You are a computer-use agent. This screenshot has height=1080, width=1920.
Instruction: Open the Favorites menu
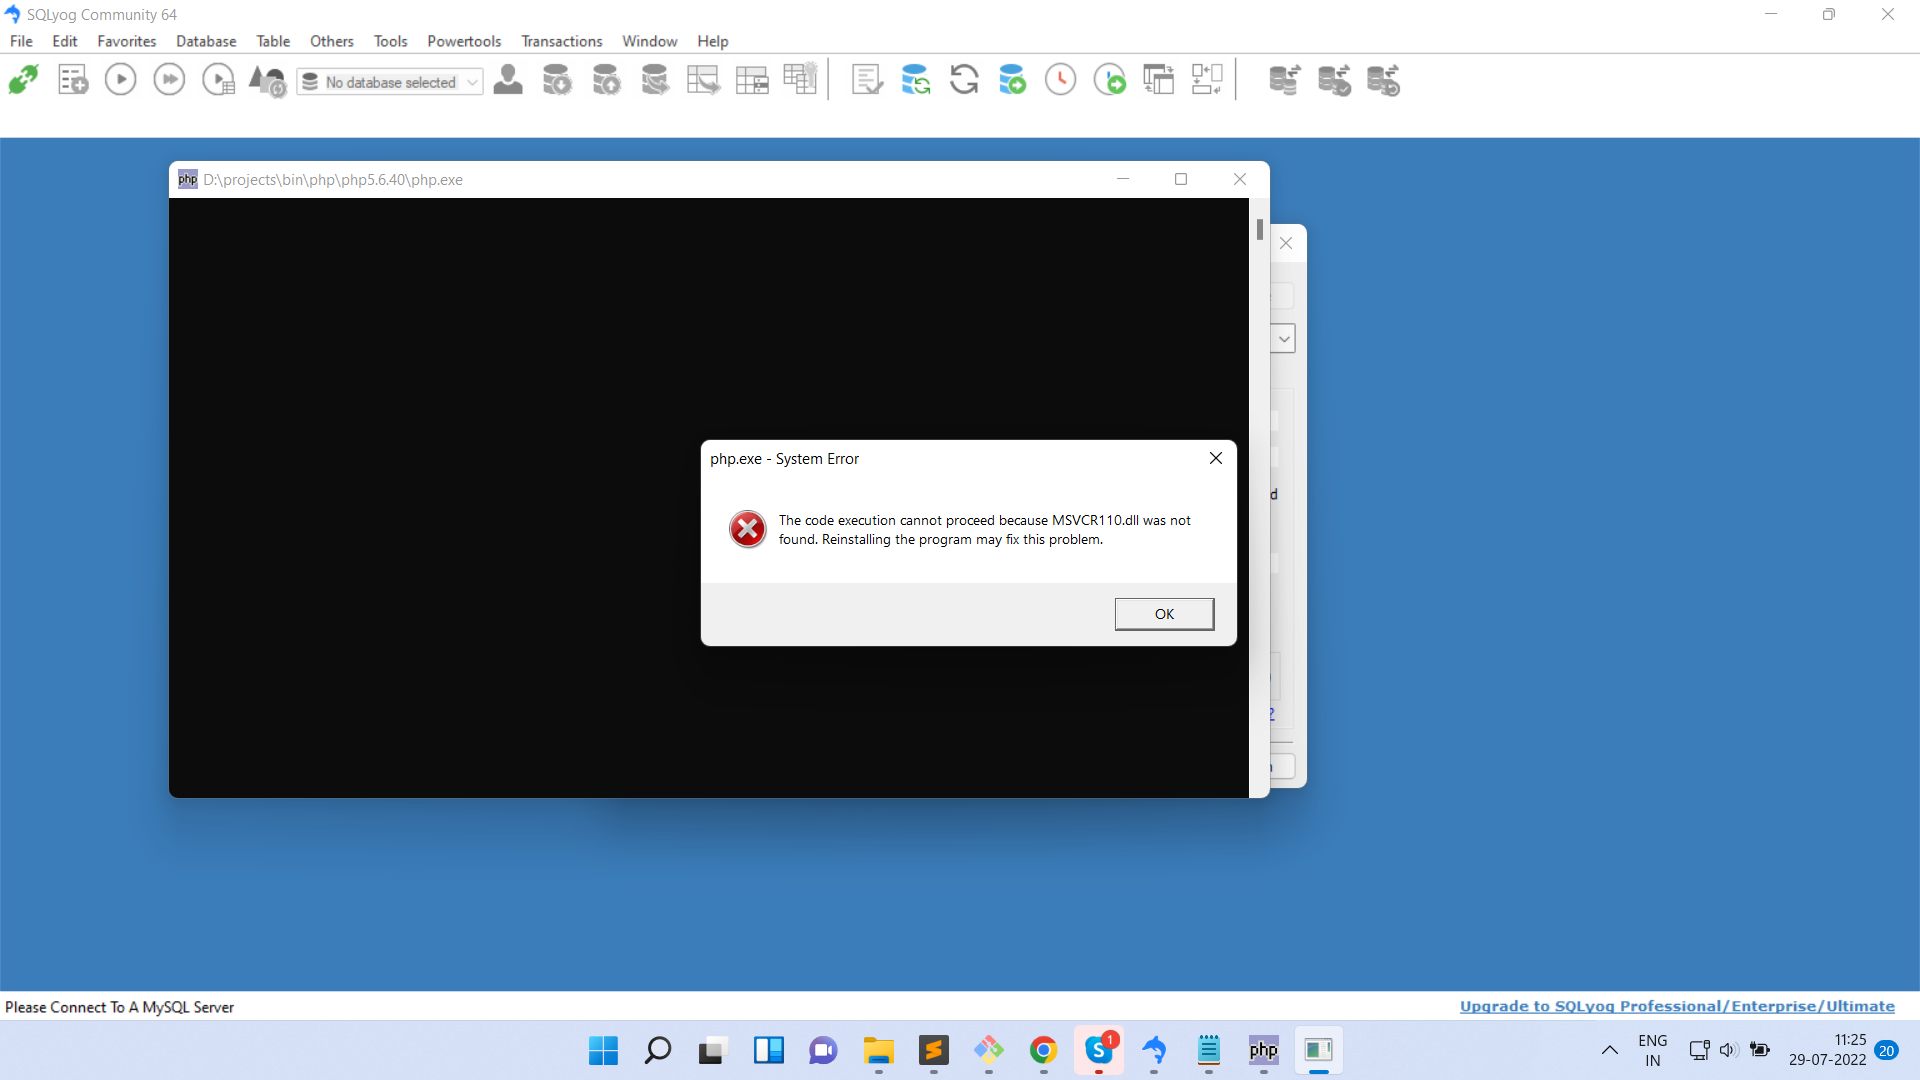[127, 41]
